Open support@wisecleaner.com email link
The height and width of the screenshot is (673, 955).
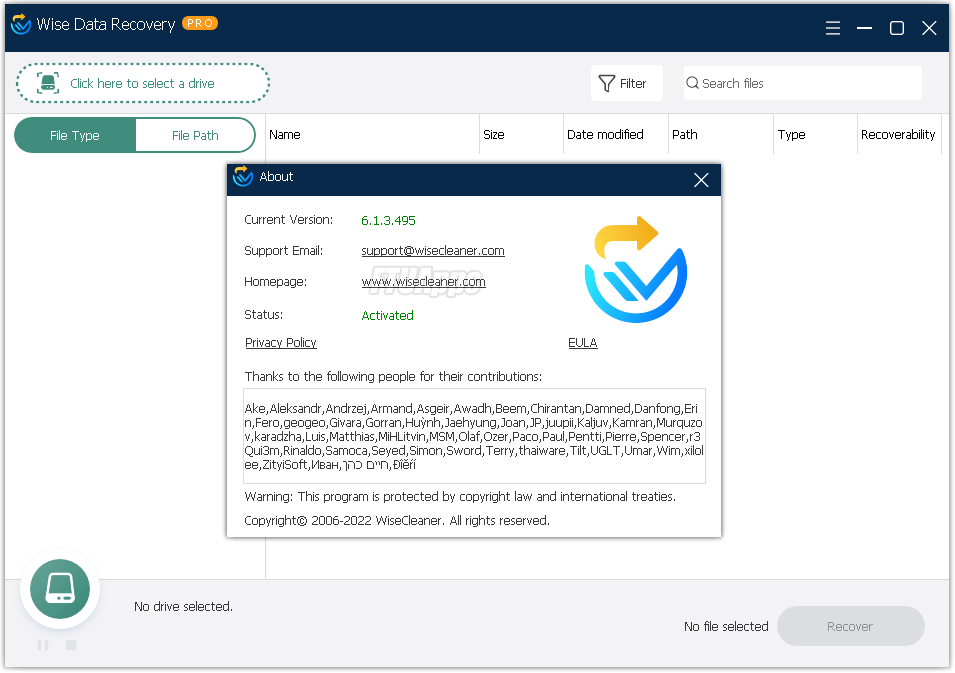(432, 250)
